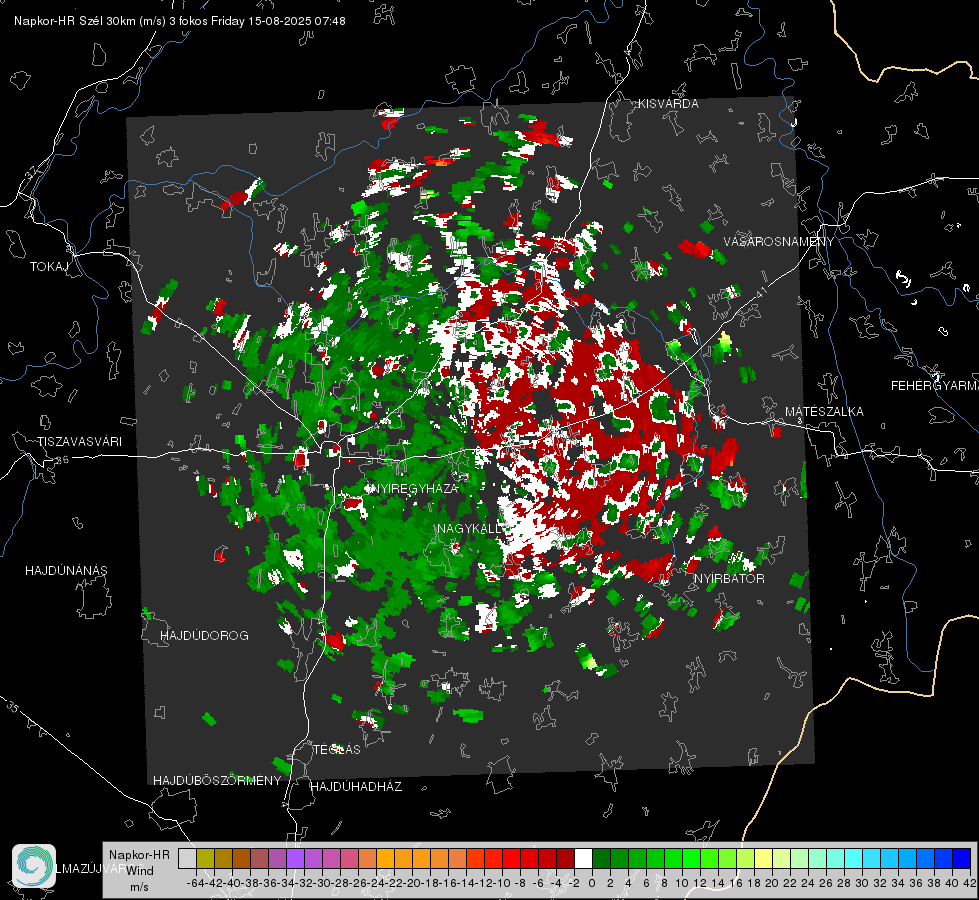The width and height of the screenshot is (979, 900).
Task: Click road number 41 near Vásárosnamény
Action: [x=760, y=294]
